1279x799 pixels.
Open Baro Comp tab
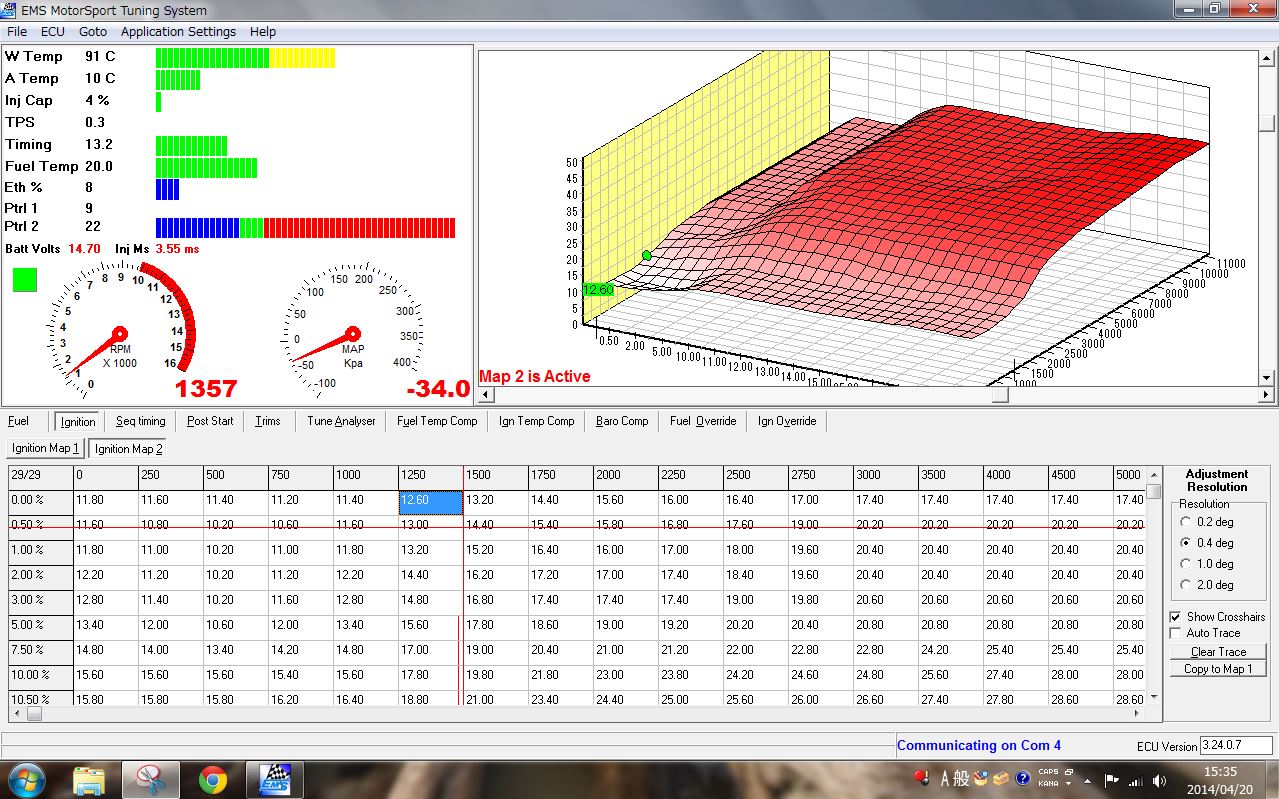point(622,421)
